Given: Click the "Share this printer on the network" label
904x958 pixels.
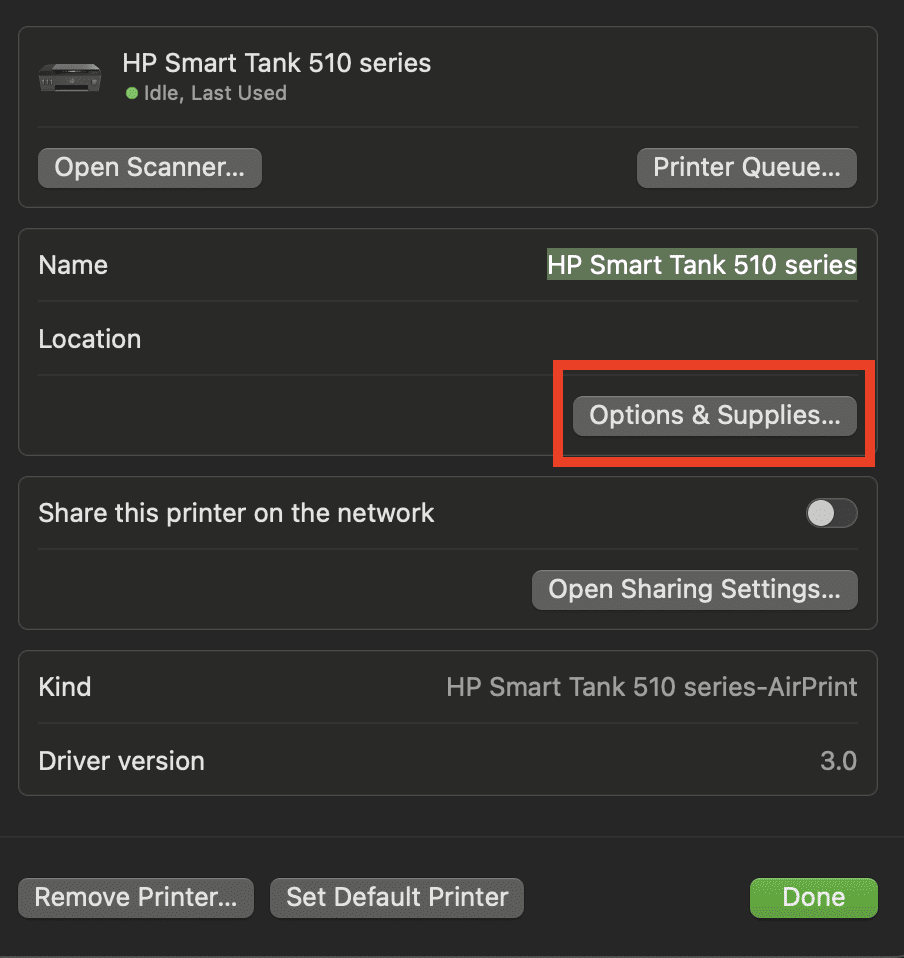Looking at the screenshot, I should pos(236,513).
